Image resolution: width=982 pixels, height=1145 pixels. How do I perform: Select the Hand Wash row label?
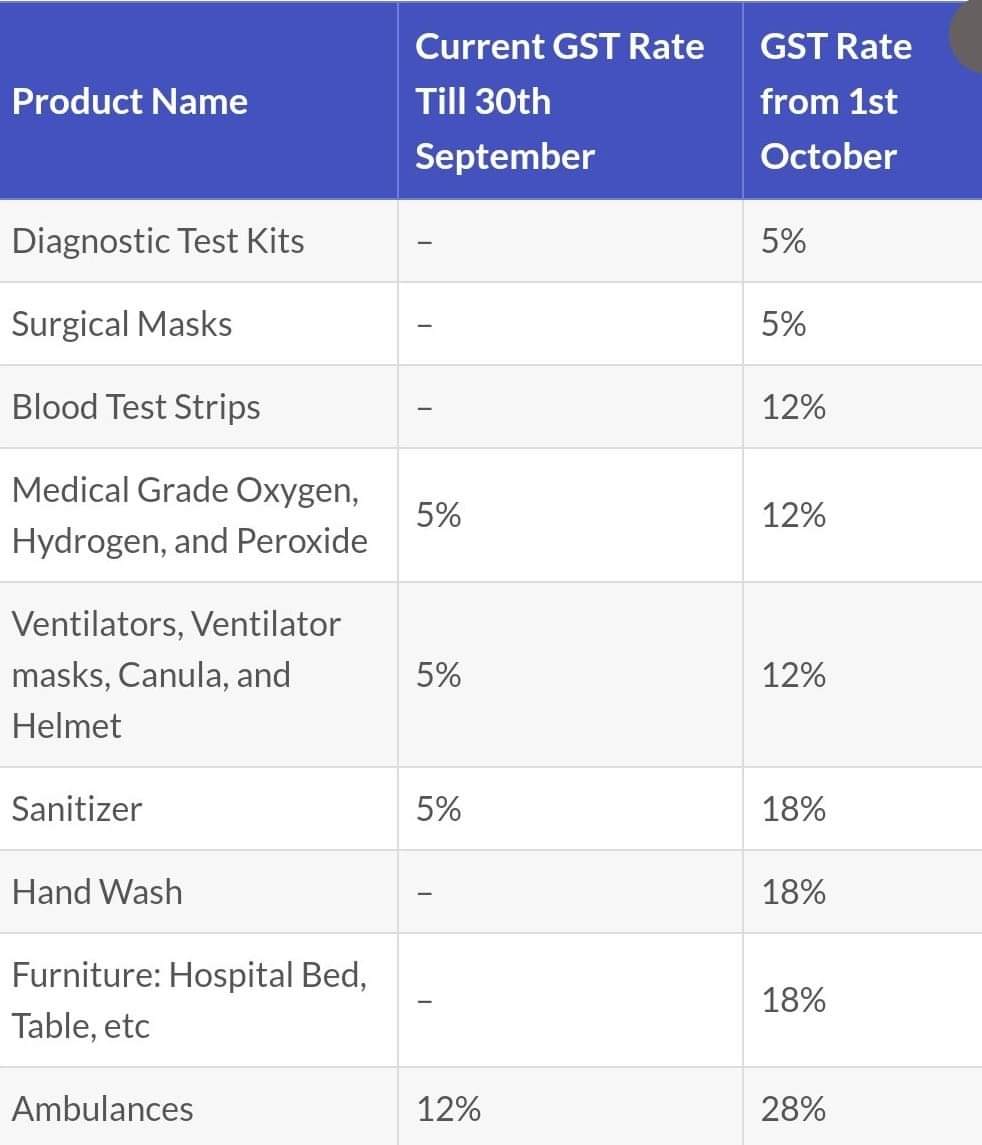[x=97, y=892]
